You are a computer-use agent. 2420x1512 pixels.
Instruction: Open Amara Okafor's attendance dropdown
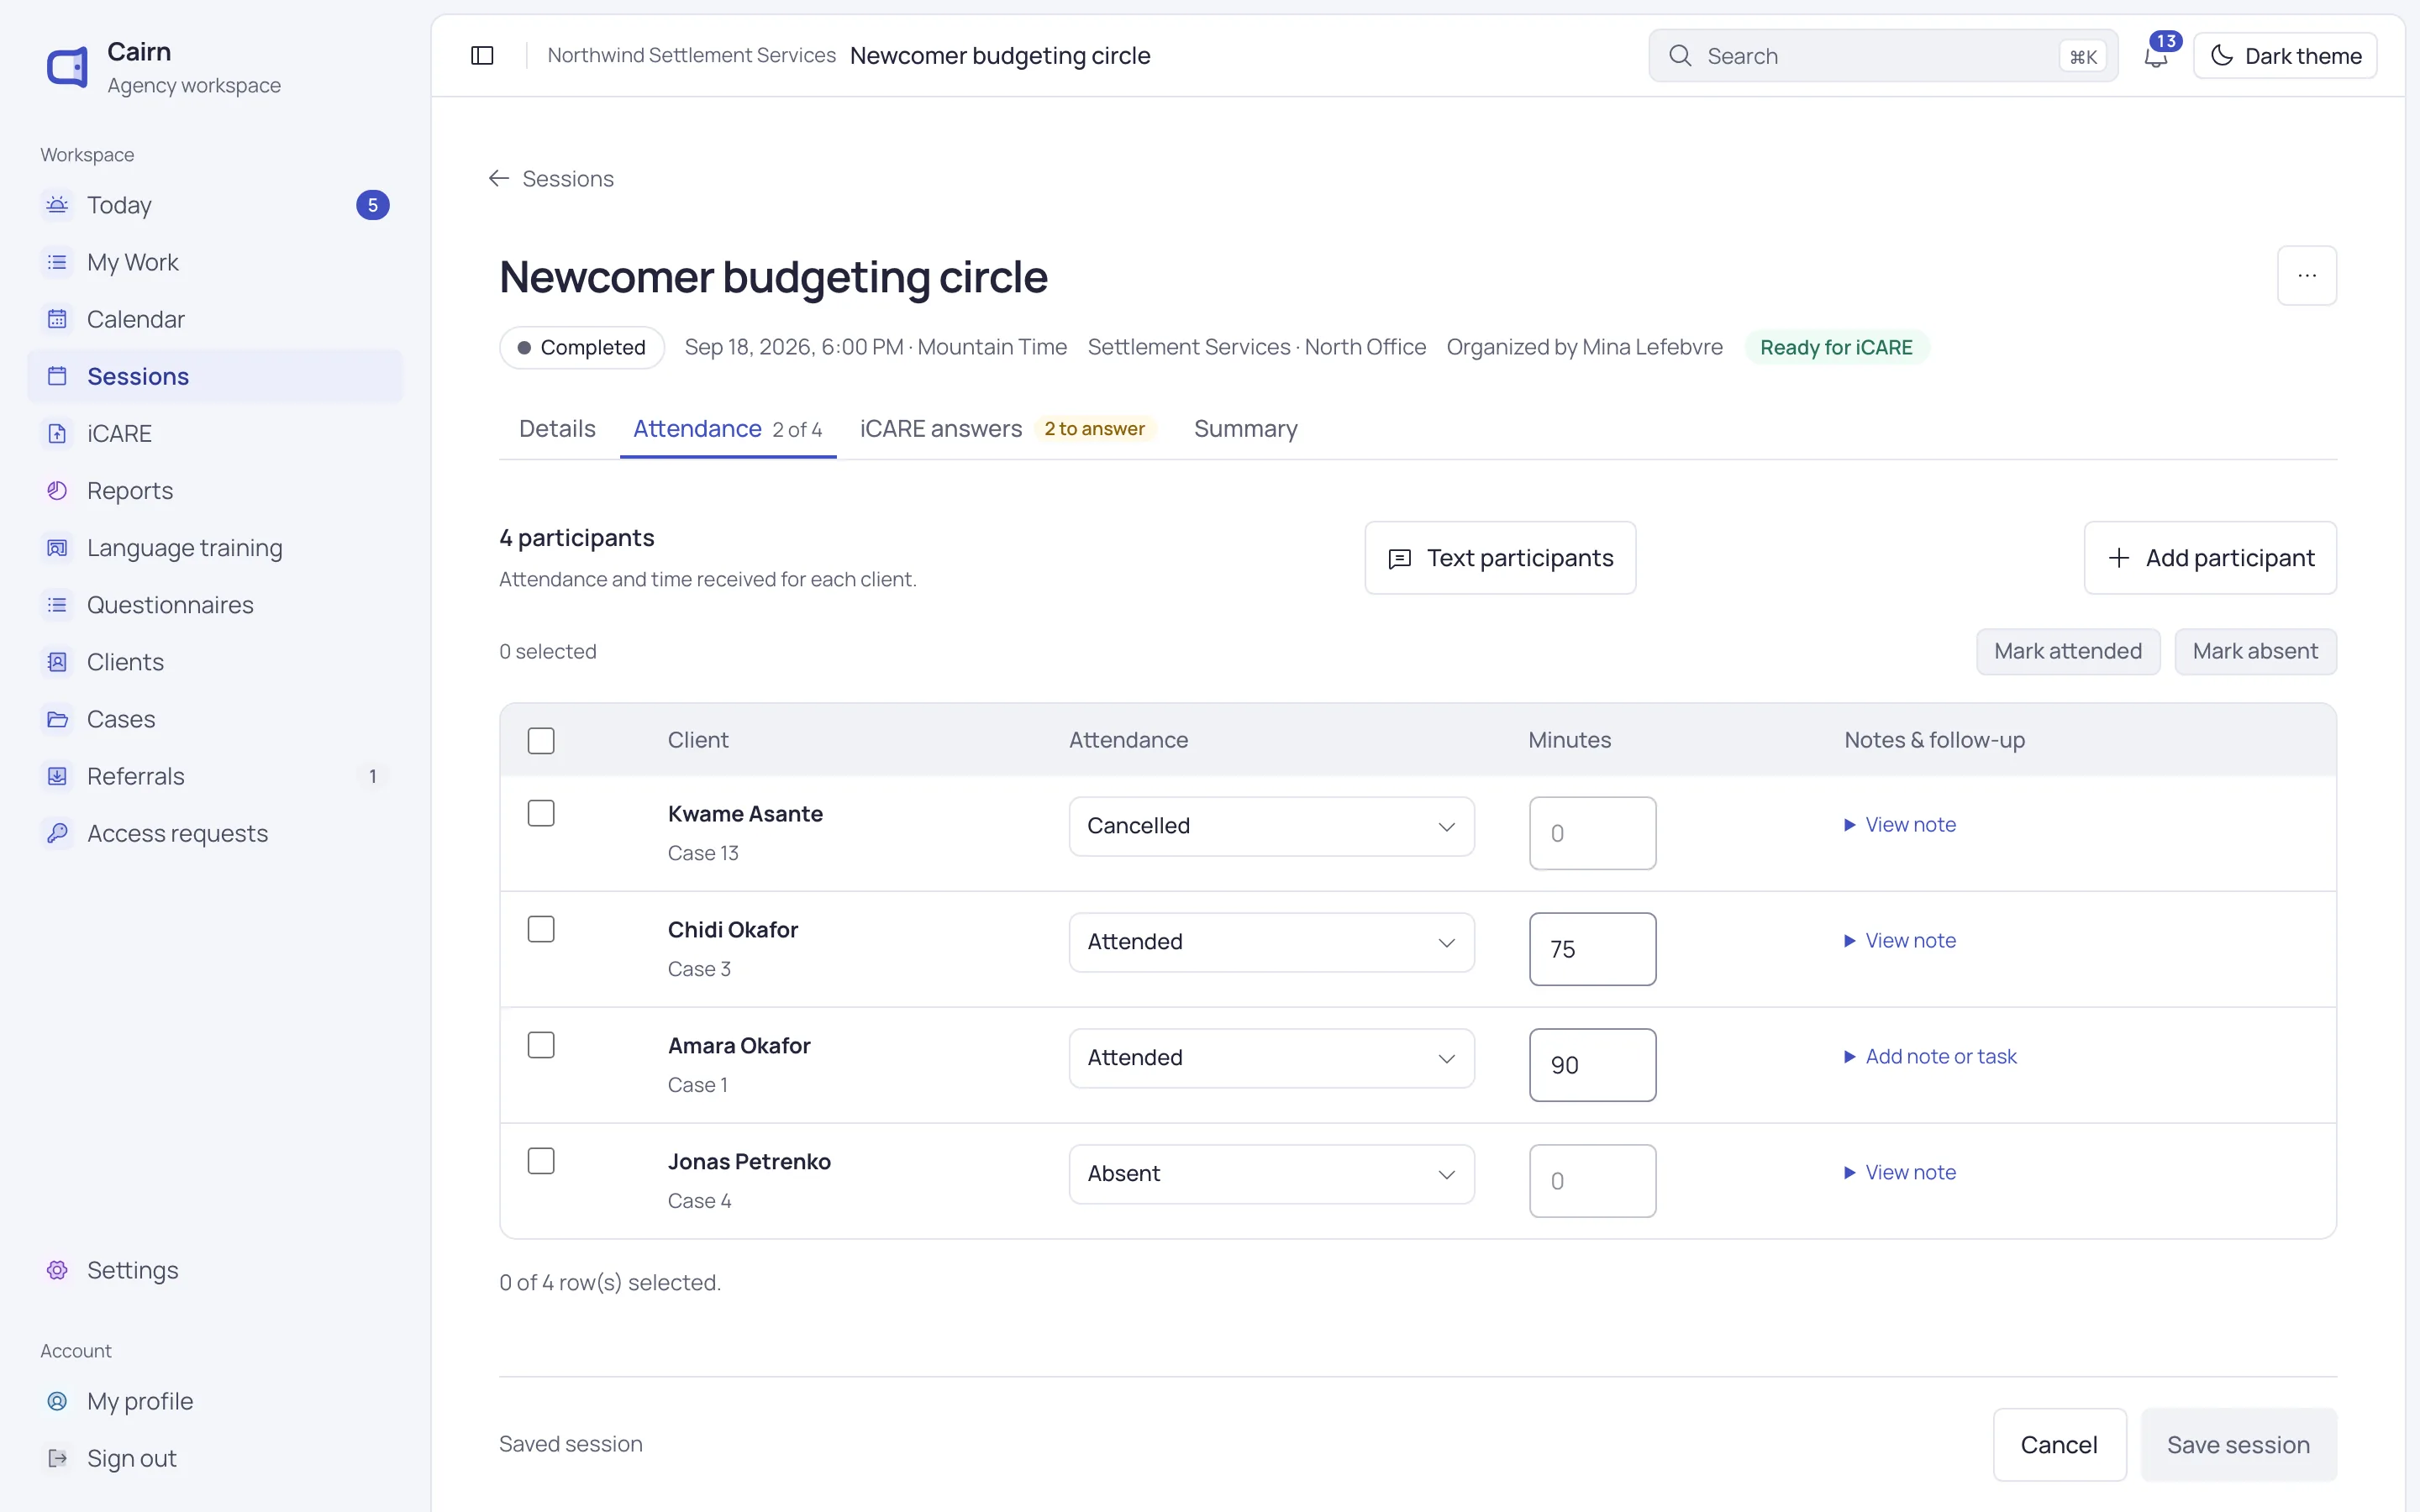point(1271,1058)
